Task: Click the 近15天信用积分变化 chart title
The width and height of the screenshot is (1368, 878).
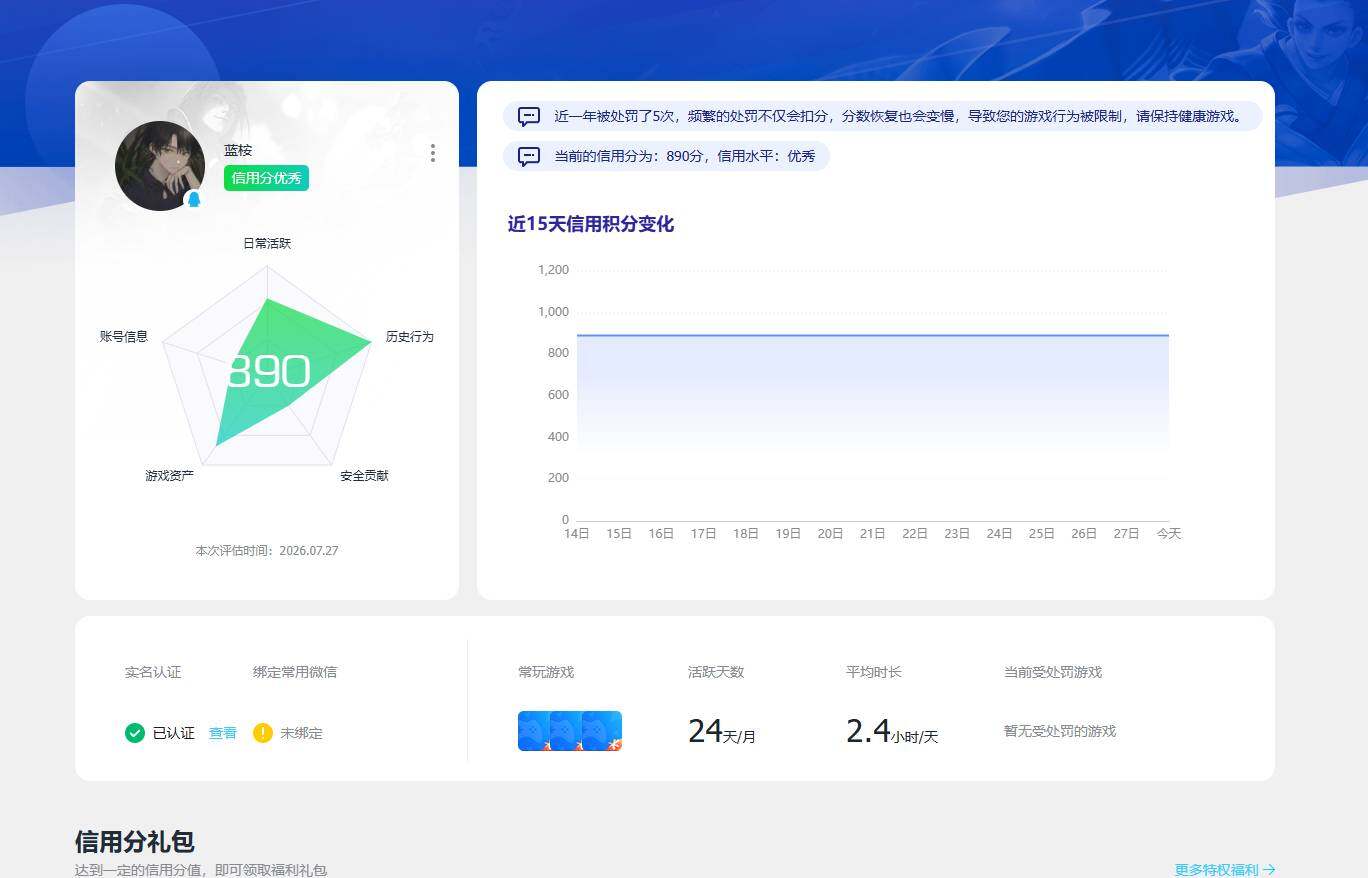Action: coord(591,224)
